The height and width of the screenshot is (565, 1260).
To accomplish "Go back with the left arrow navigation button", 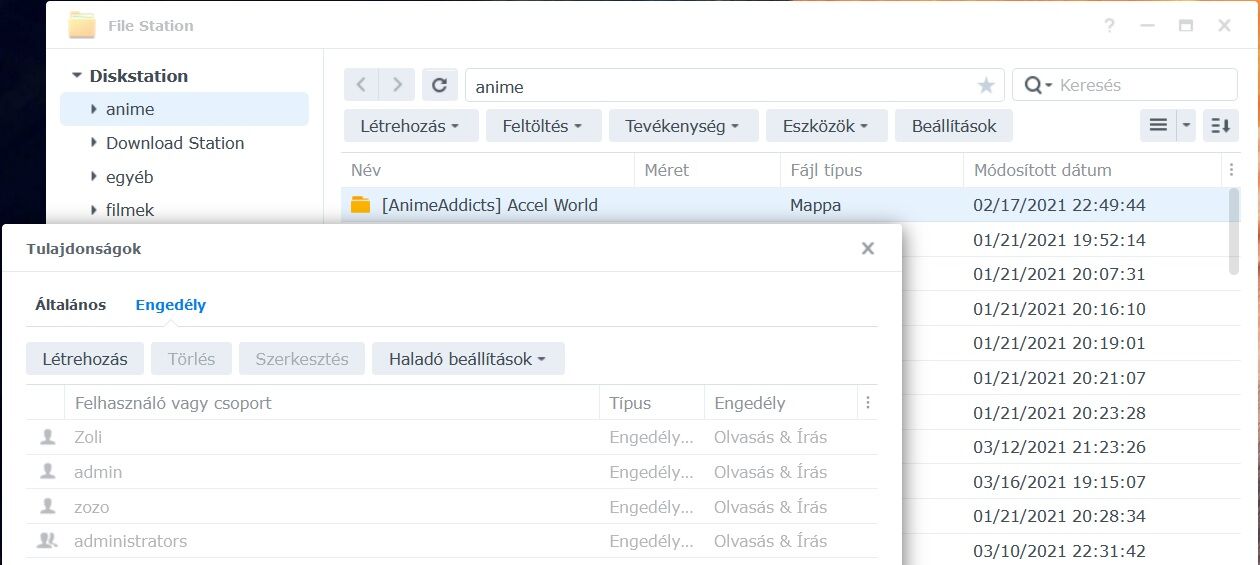I will tap(361, 85).
